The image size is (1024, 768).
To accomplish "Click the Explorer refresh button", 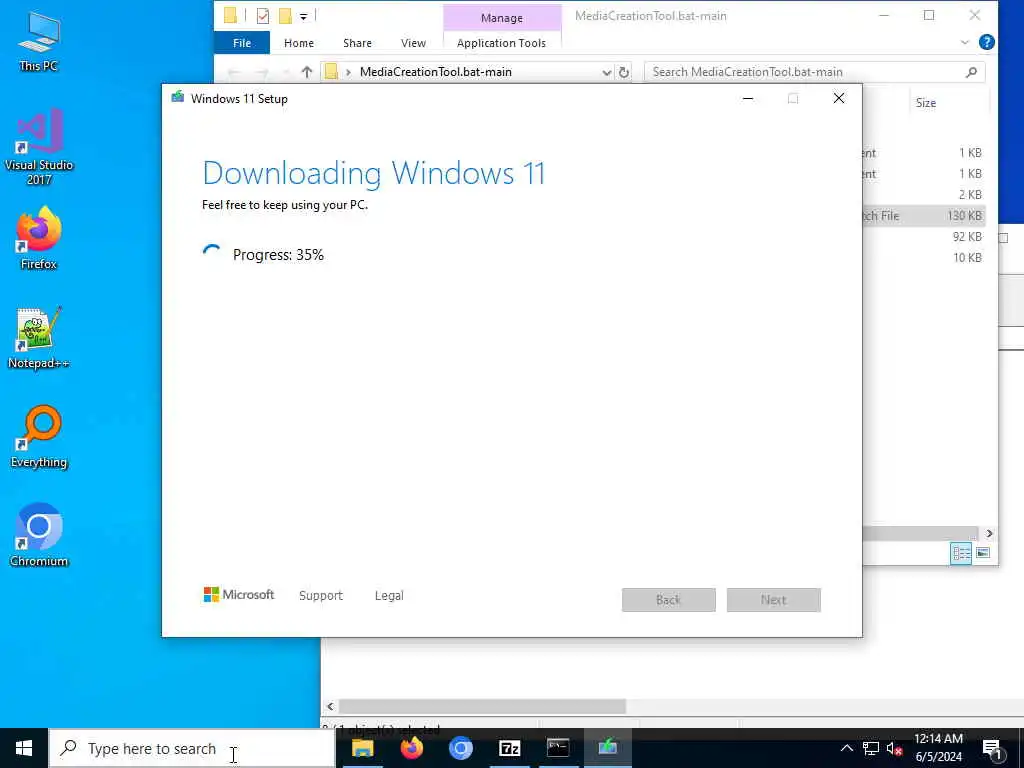I will [624, 72].
